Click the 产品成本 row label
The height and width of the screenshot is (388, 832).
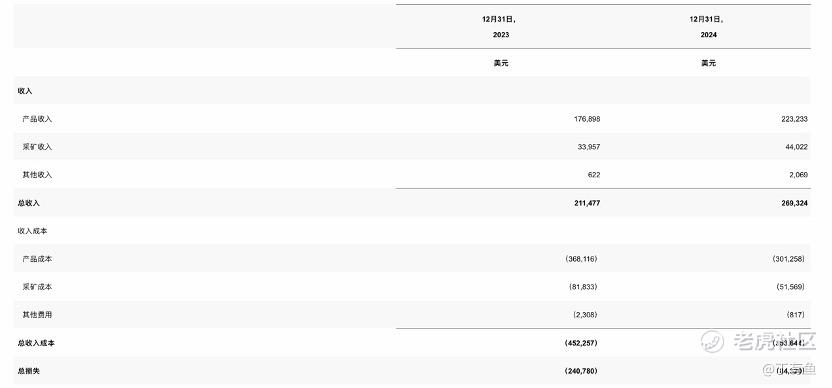coord(37,259)
